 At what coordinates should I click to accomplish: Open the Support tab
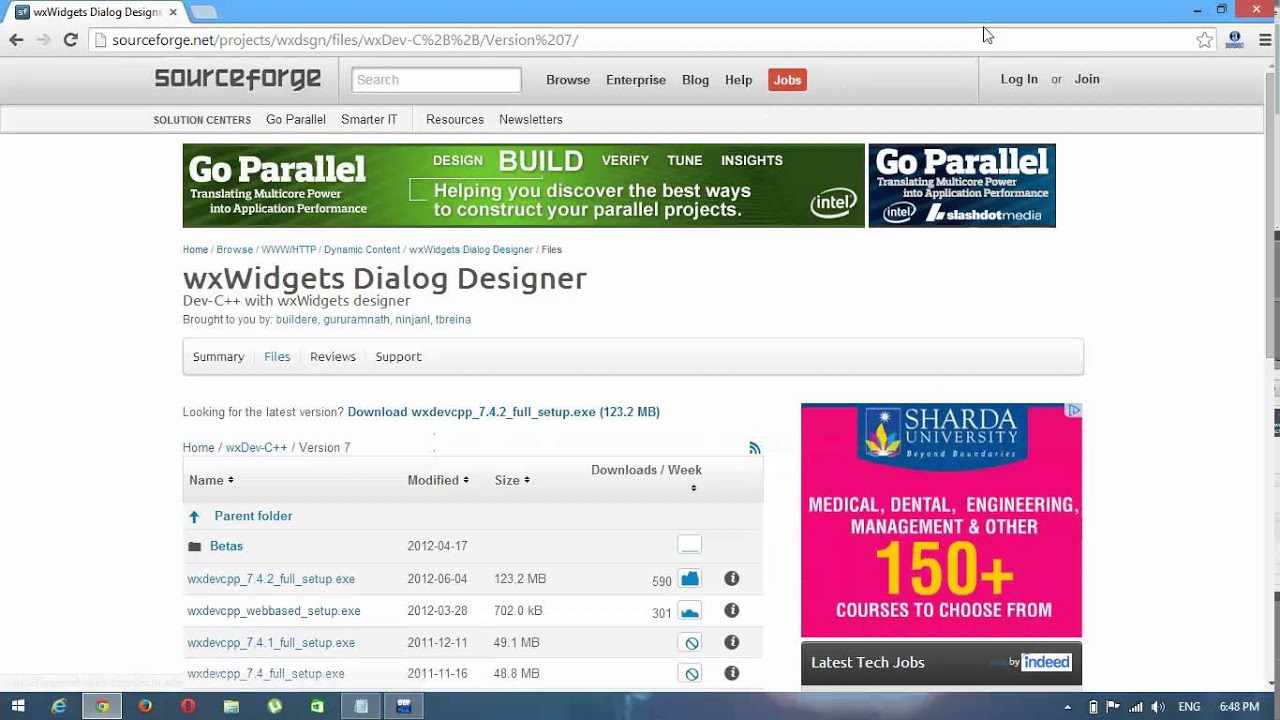[x=398, y=357]
